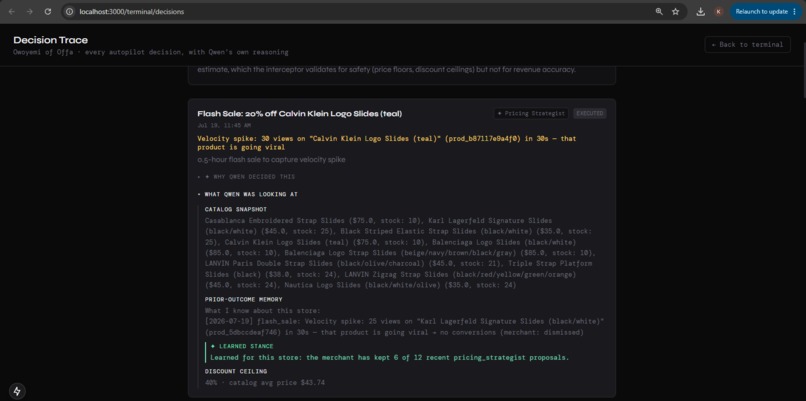Open the browser downloads icon
Image resolution: width=806 pixels, height=401 pixels.
coord(700,11)
